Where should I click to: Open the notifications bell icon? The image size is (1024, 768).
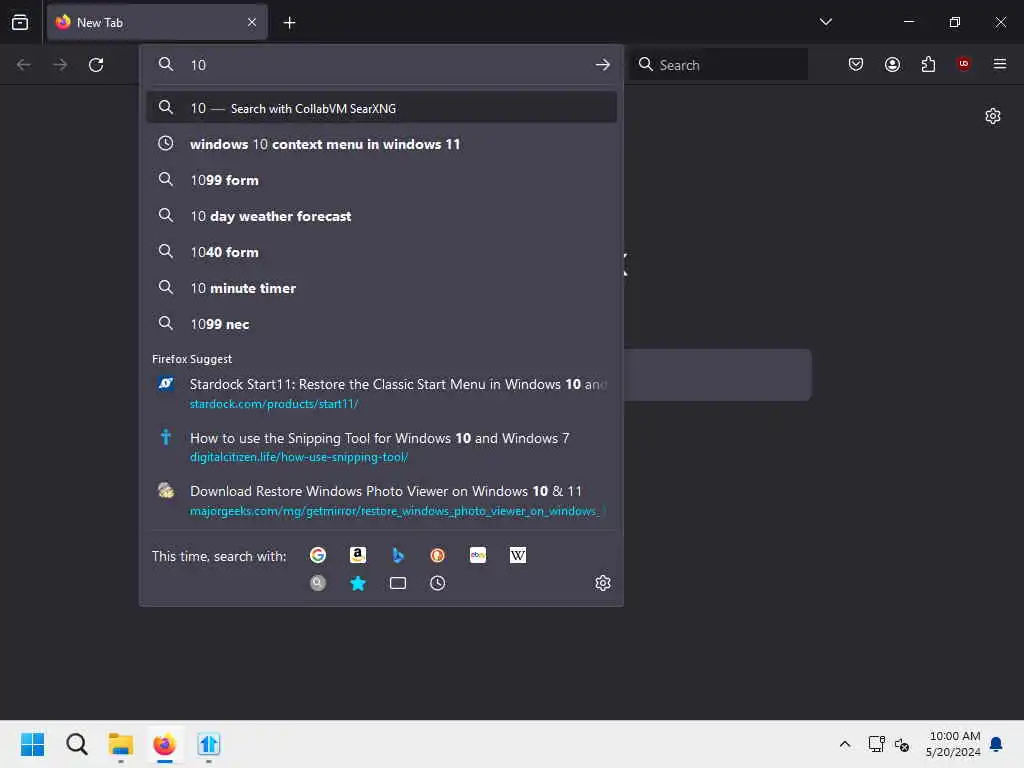click(x=996, y=744)
